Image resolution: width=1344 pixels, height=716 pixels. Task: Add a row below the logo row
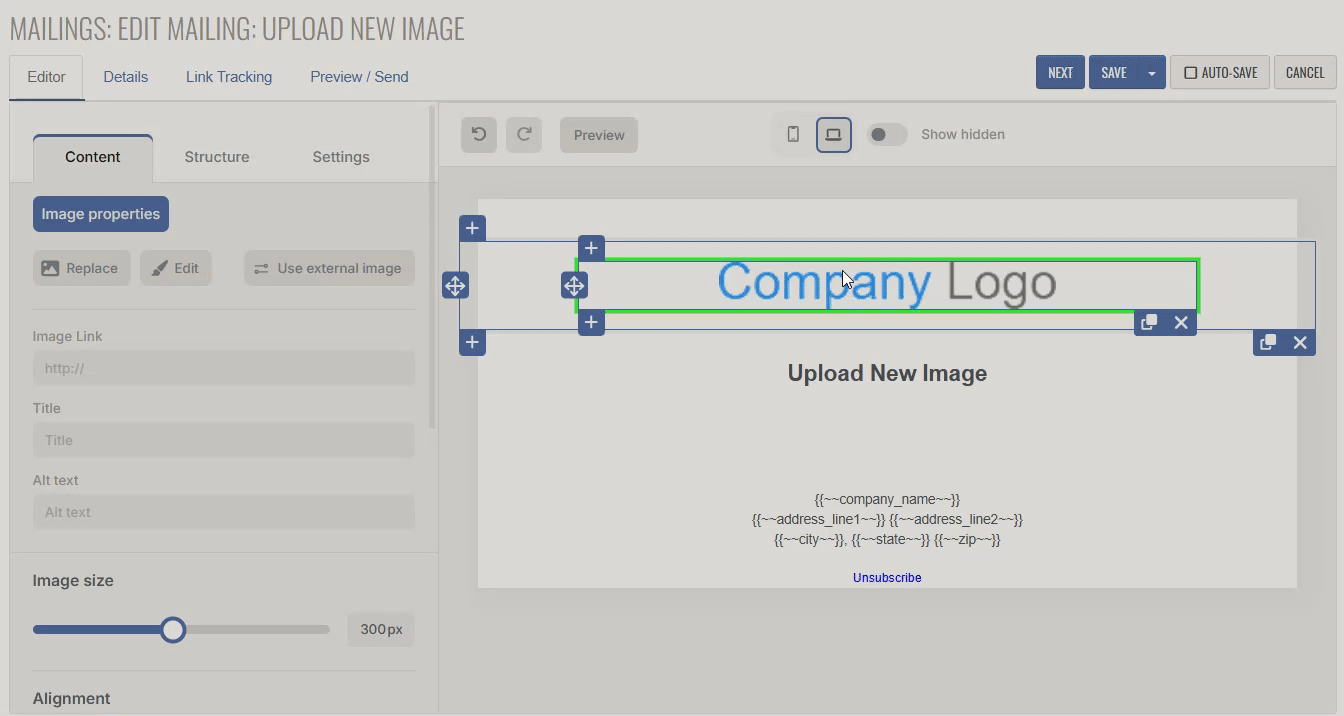[x=472, y=342]
